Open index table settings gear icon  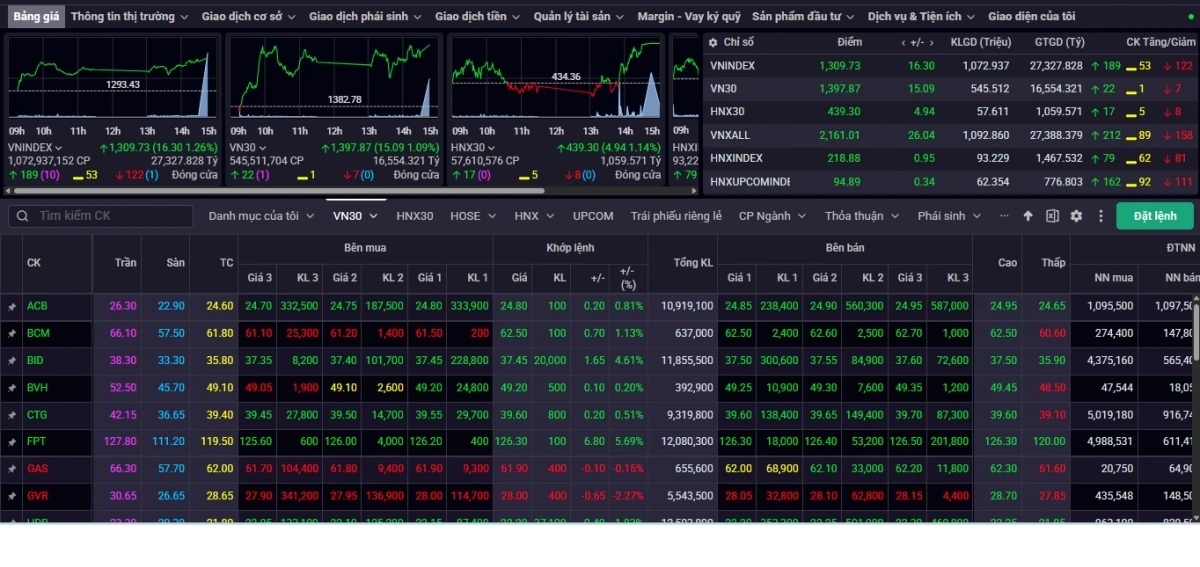click(x=712, y=42)
